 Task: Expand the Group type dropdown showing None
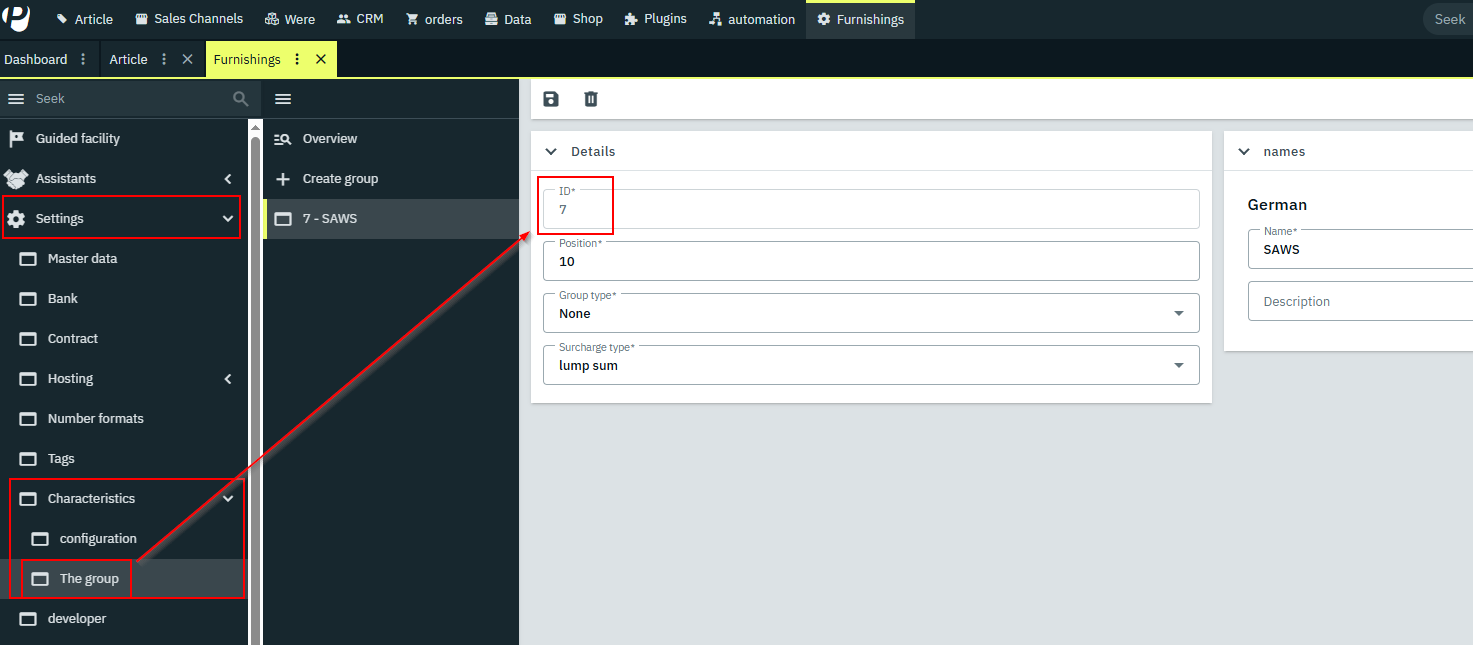tap(1179, 313)
